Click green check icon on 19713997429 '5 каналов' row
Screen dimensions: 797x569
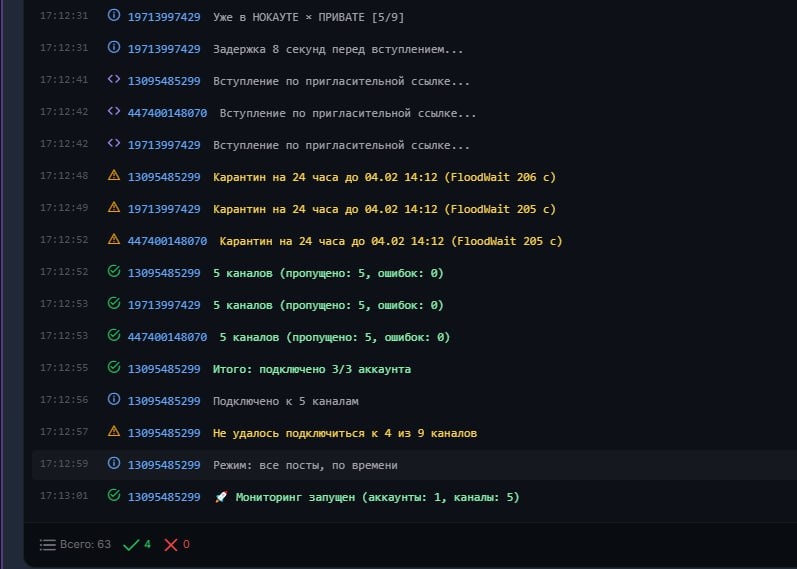(114, 303)
